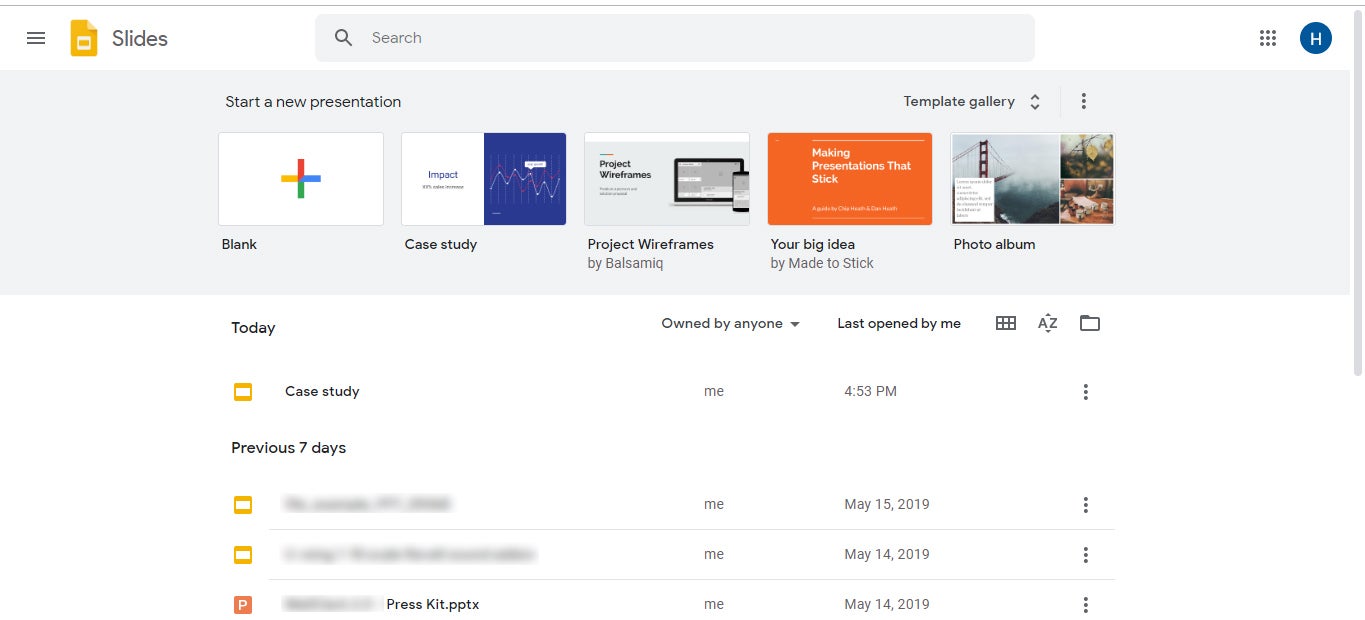Screen dimensions: 1365x620
Task: Choose the Your big idea template
Action: tap(850, 179)
